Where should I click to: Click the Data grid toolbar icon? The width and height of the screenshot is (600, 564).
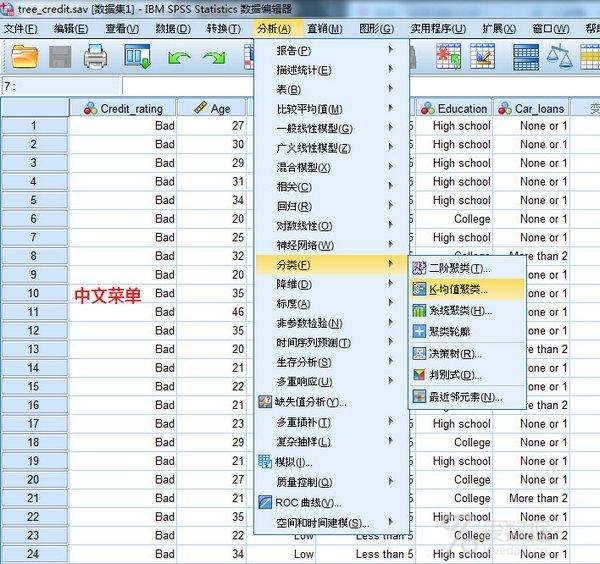pyautogui.click(x=526, y=57)
